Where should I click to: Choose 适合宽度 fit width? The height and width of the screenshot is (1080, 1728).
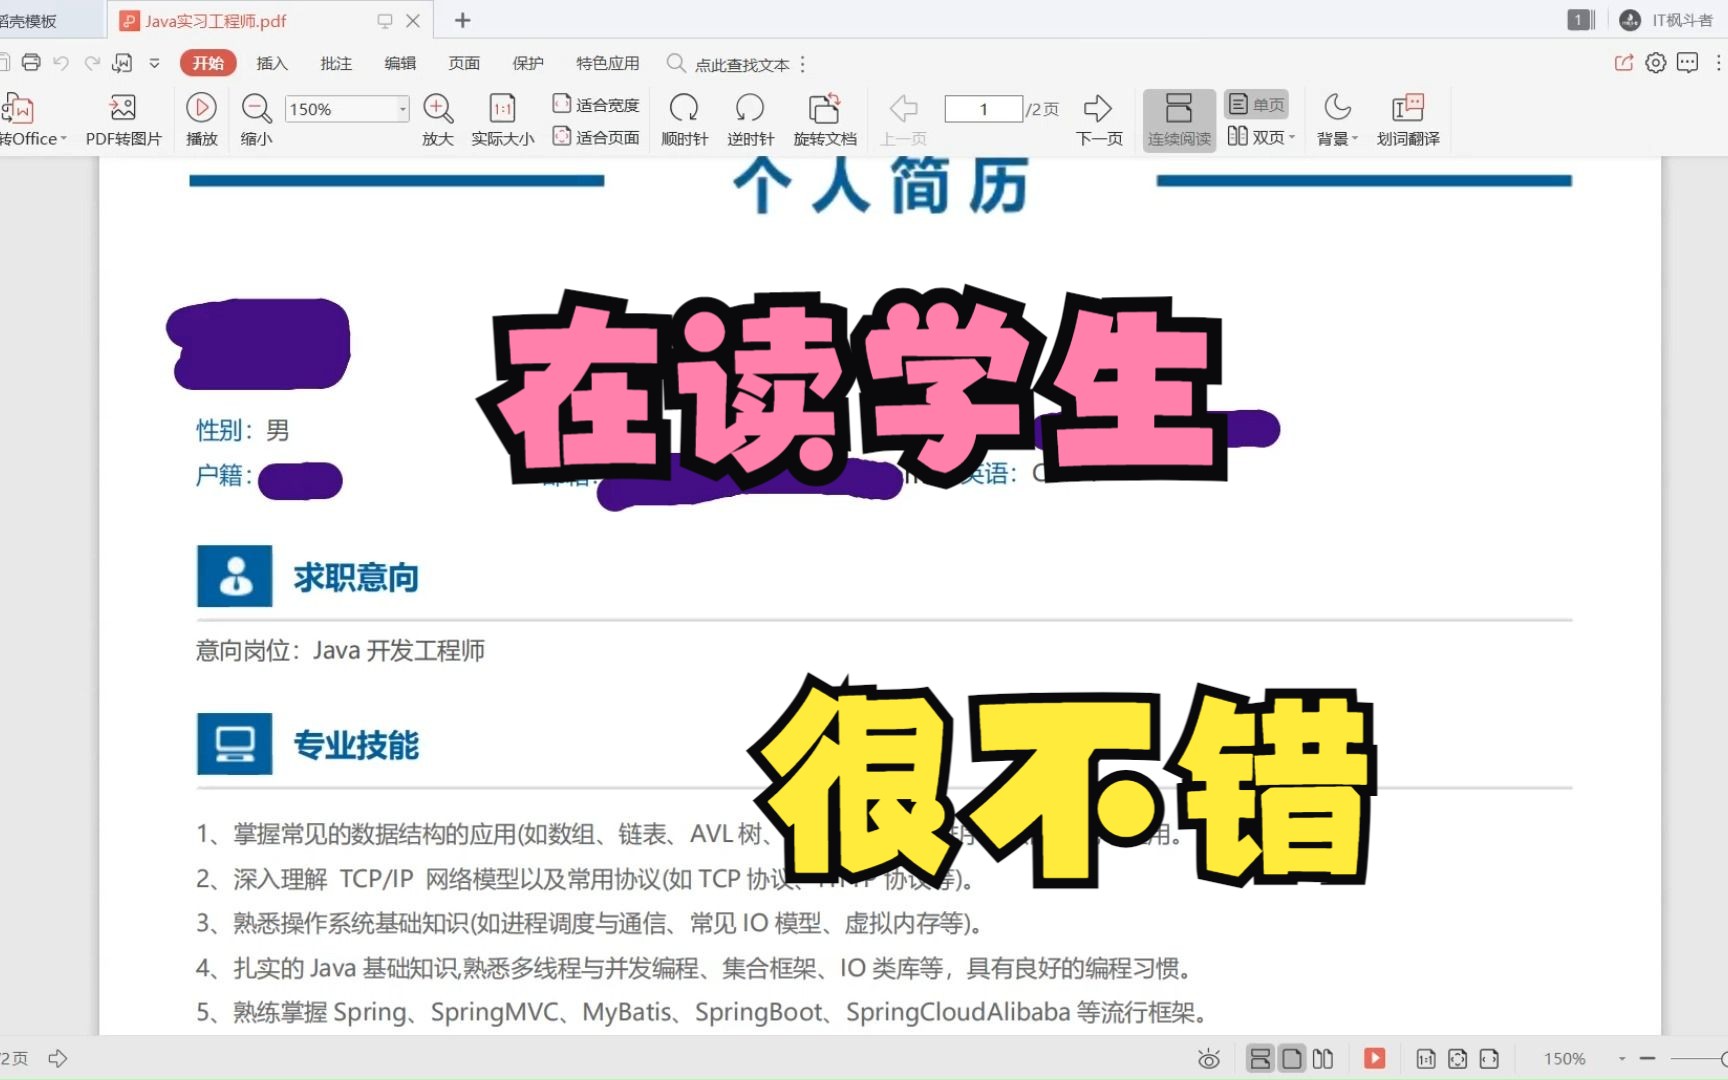point(596,104)
